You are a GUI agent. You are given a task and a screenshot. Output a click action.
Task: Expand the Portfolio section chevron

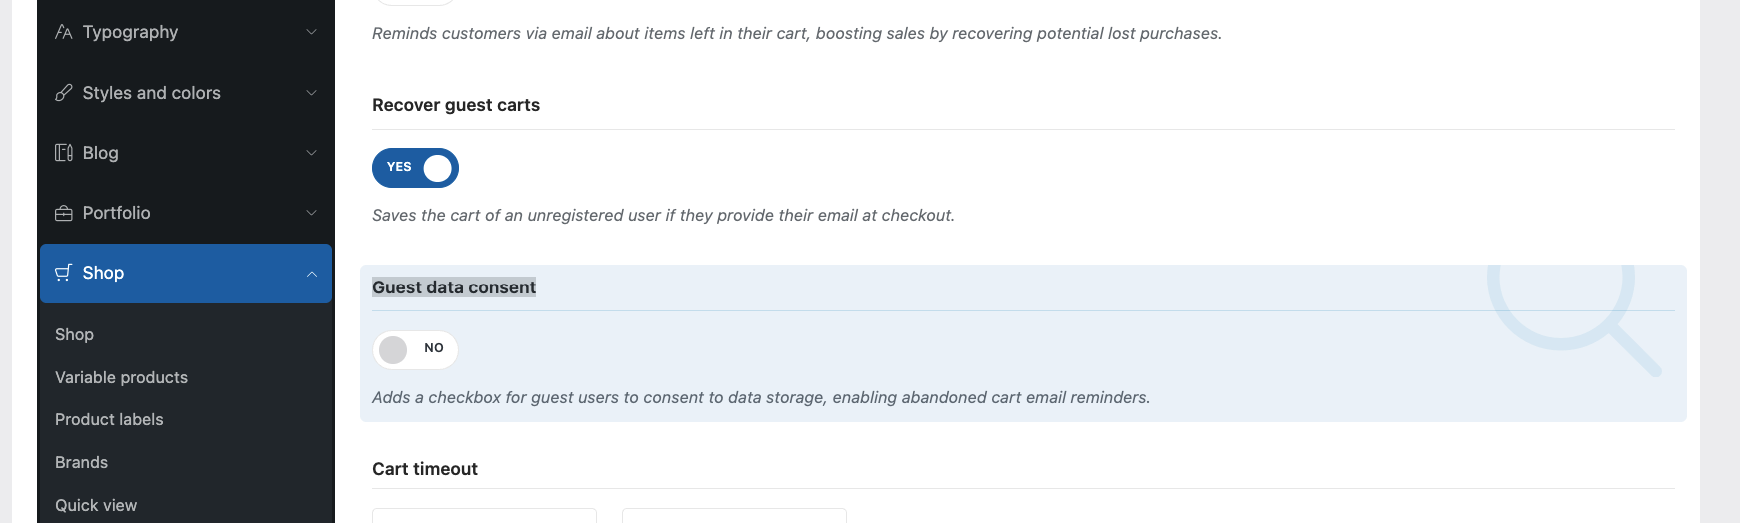pyautogui.click(x=312, y=213)
